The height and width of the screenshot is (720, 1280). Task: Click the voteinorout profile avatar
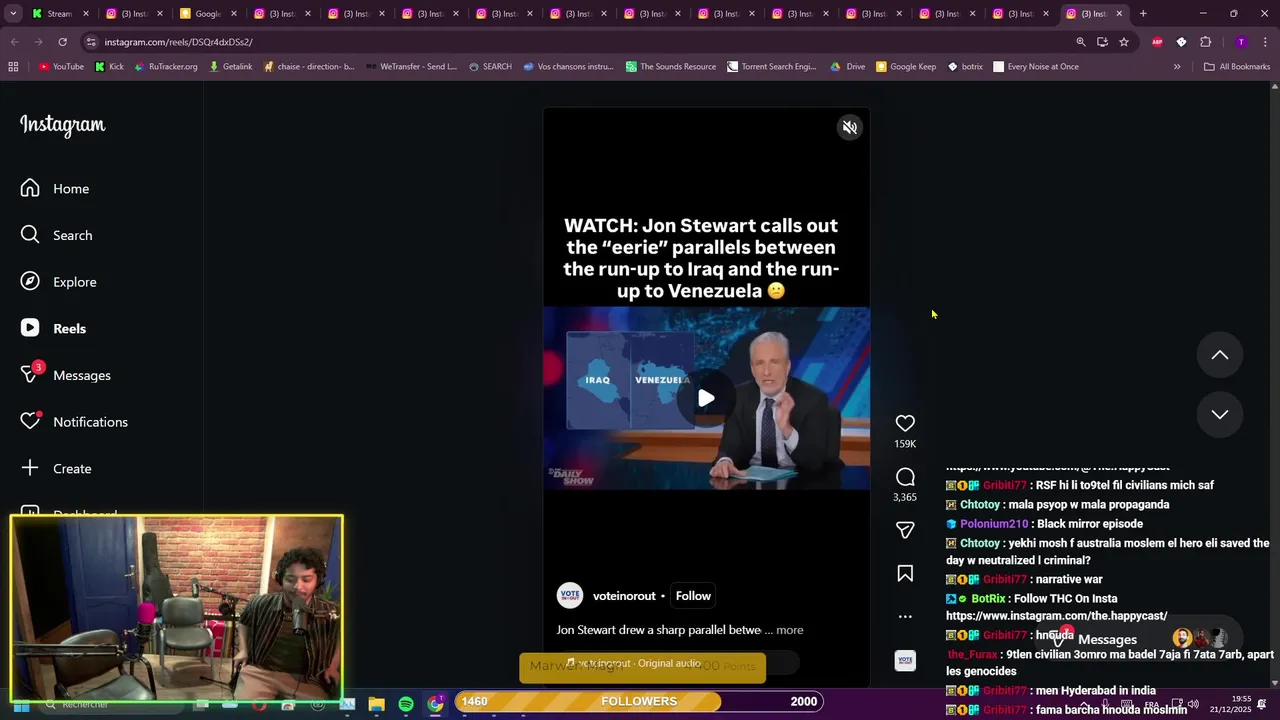click(x=570, y=595)
